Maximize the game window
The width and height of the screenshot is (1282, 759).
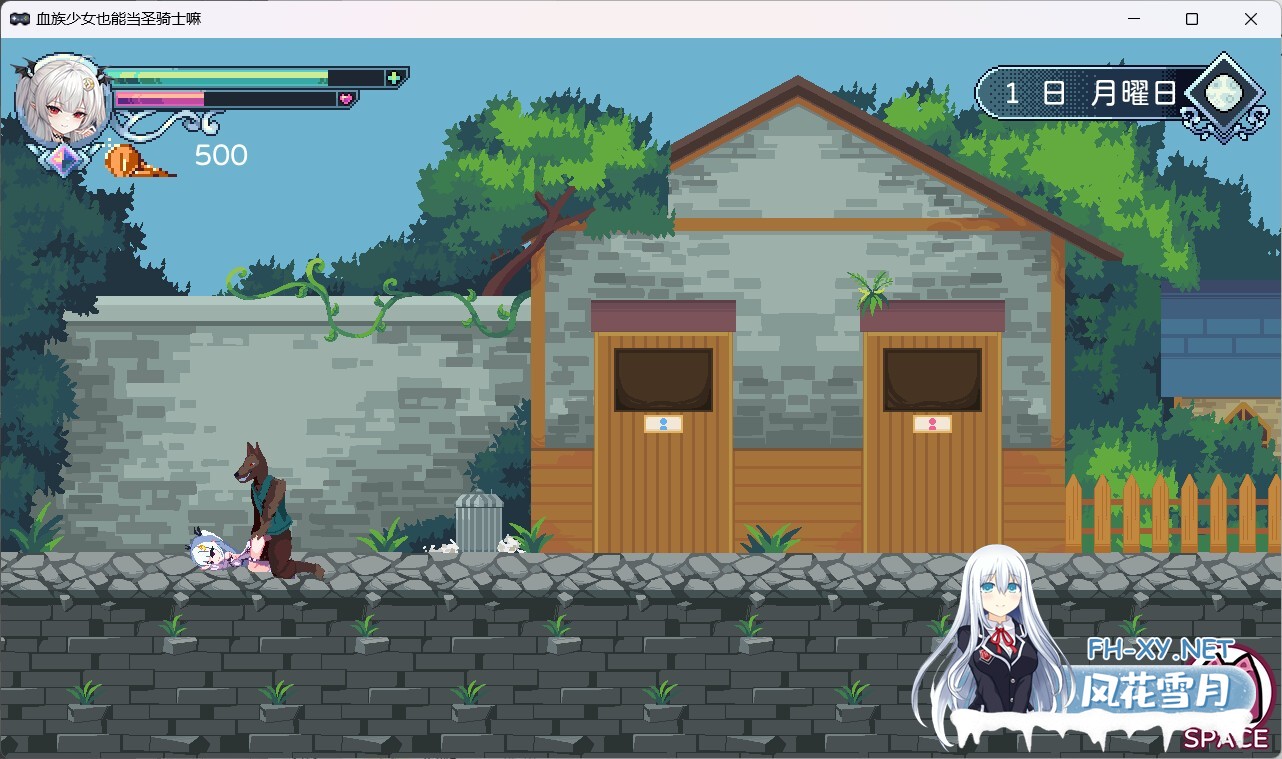1192,19
